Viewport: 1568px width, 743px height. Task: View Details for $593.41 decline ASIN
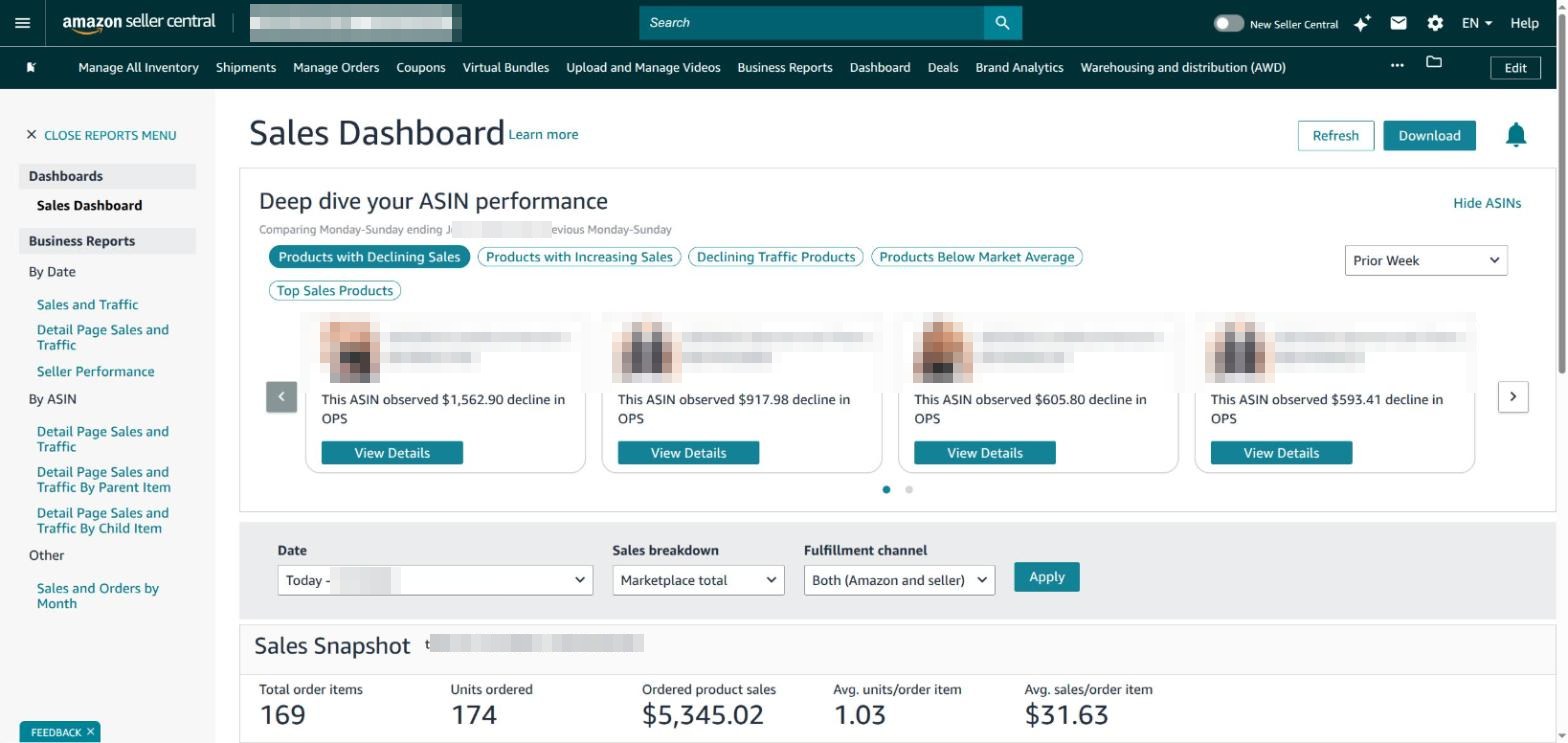click(1281, 453)
